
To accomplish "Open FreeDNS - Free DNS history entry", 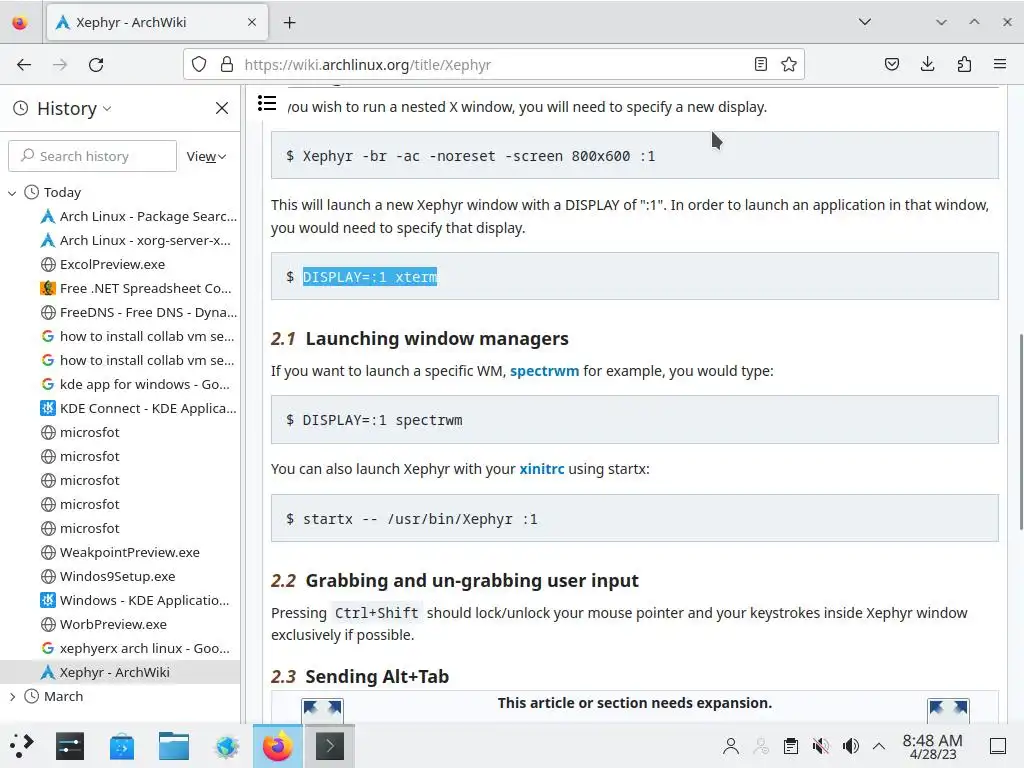I will click(x=138, y=313).
